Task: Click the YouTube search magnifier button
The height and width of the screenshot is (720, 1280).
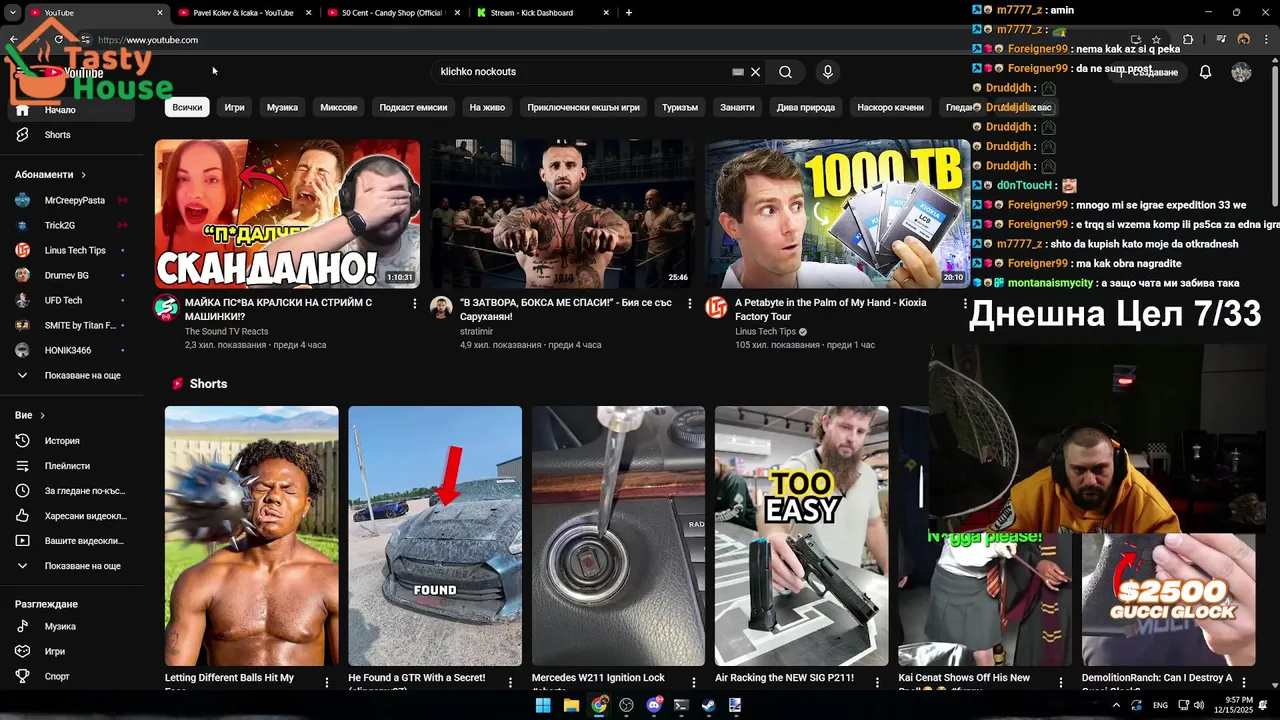Action: click(x=785, y=72)
